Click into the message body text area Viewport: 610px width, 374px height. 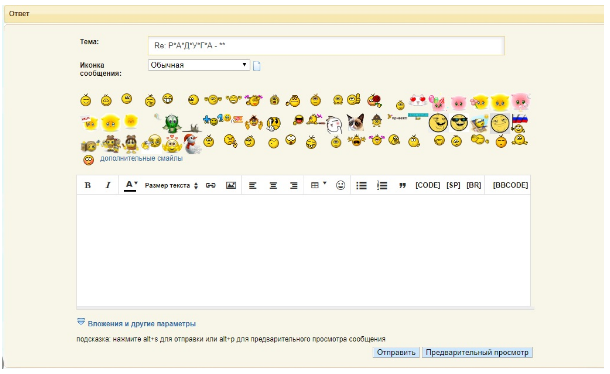[303, 251]
